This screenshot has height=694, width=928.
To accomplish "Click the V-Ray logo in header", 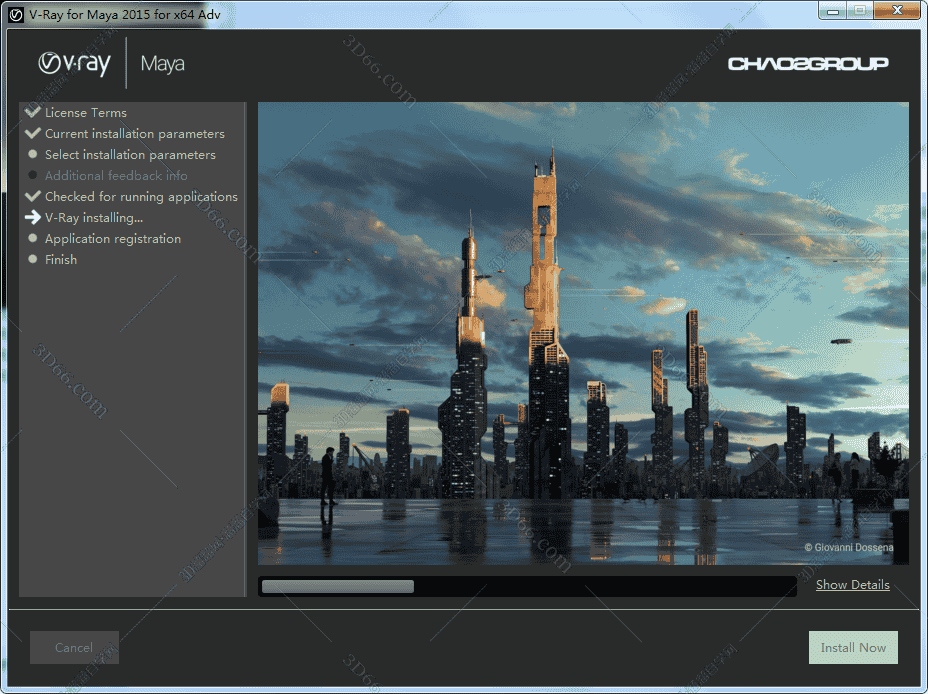I will tap(74, 64).
